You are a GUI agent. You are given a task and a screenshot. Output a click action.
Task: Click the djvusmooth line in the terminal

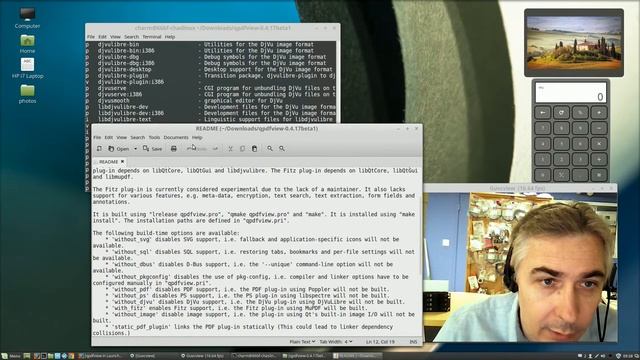pos(211,101)
